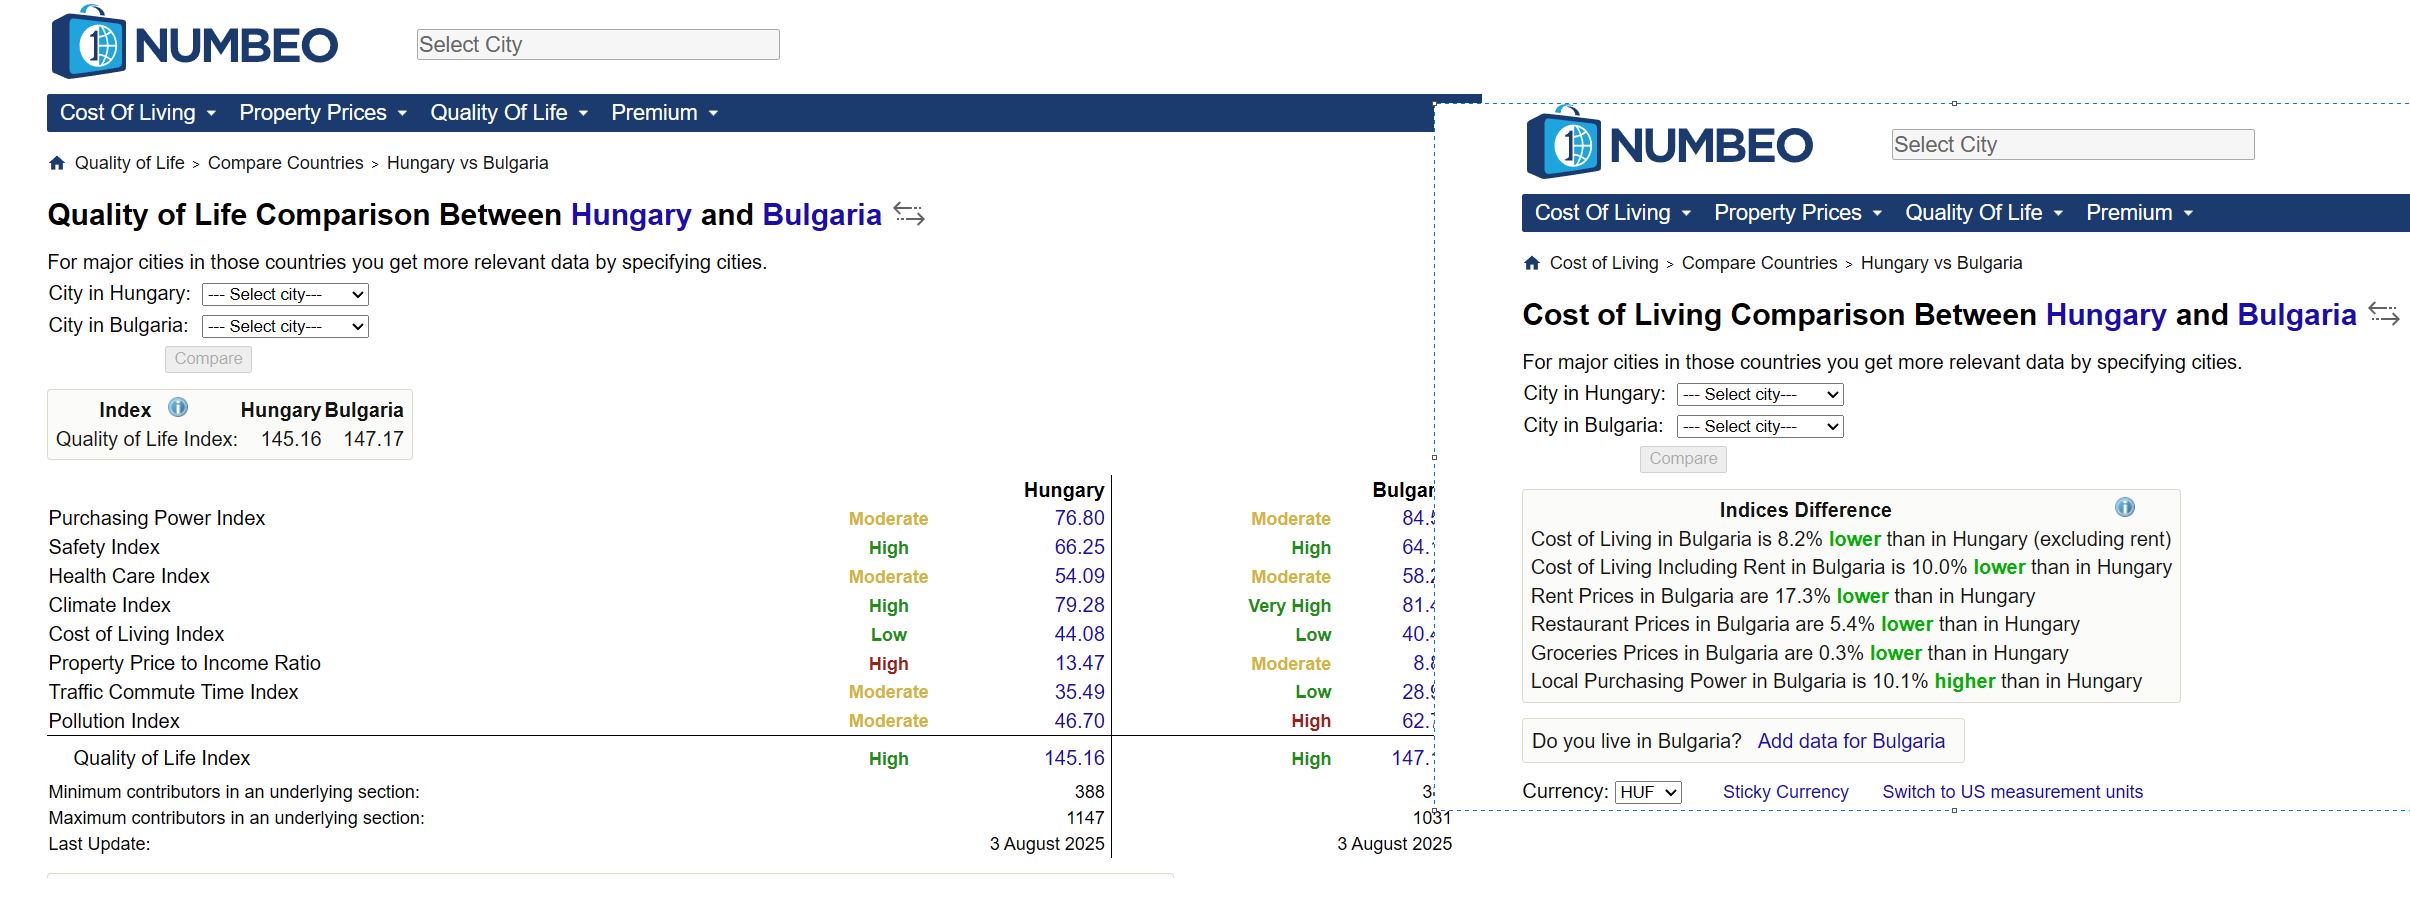Click the home icon in Quality of Life breadcrumb
Screen dimensions: 2410x921
[57, 163]
